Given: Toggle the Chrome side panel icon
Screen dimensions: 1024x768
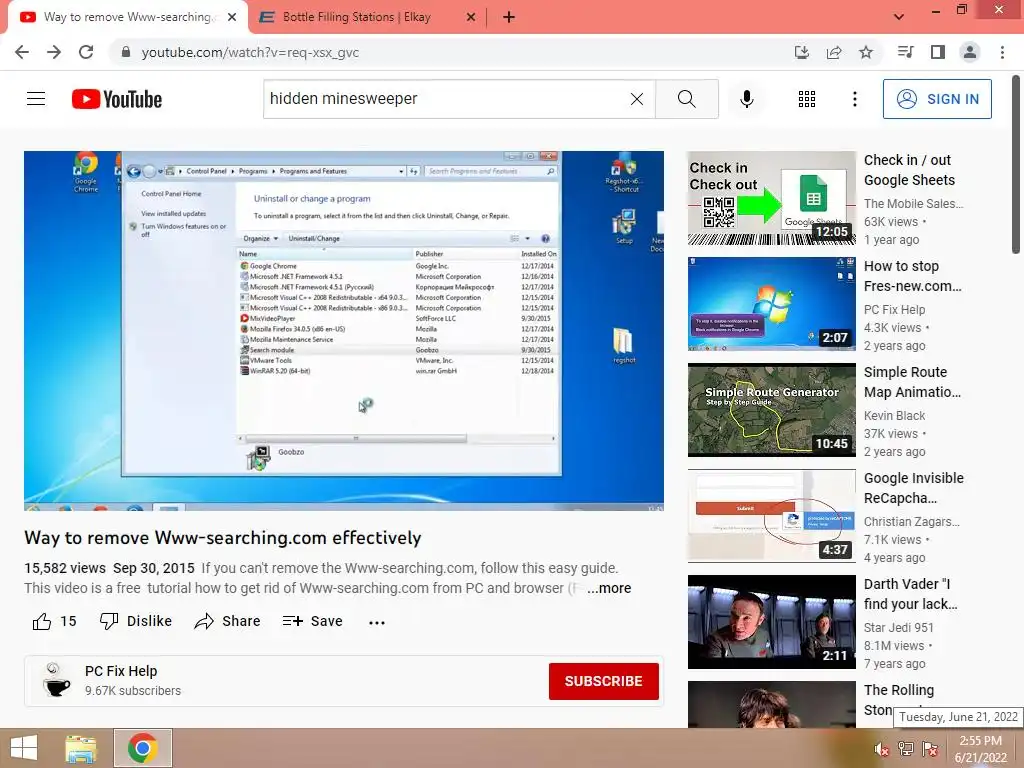Looking at the screenshot, I should (938, 52).
